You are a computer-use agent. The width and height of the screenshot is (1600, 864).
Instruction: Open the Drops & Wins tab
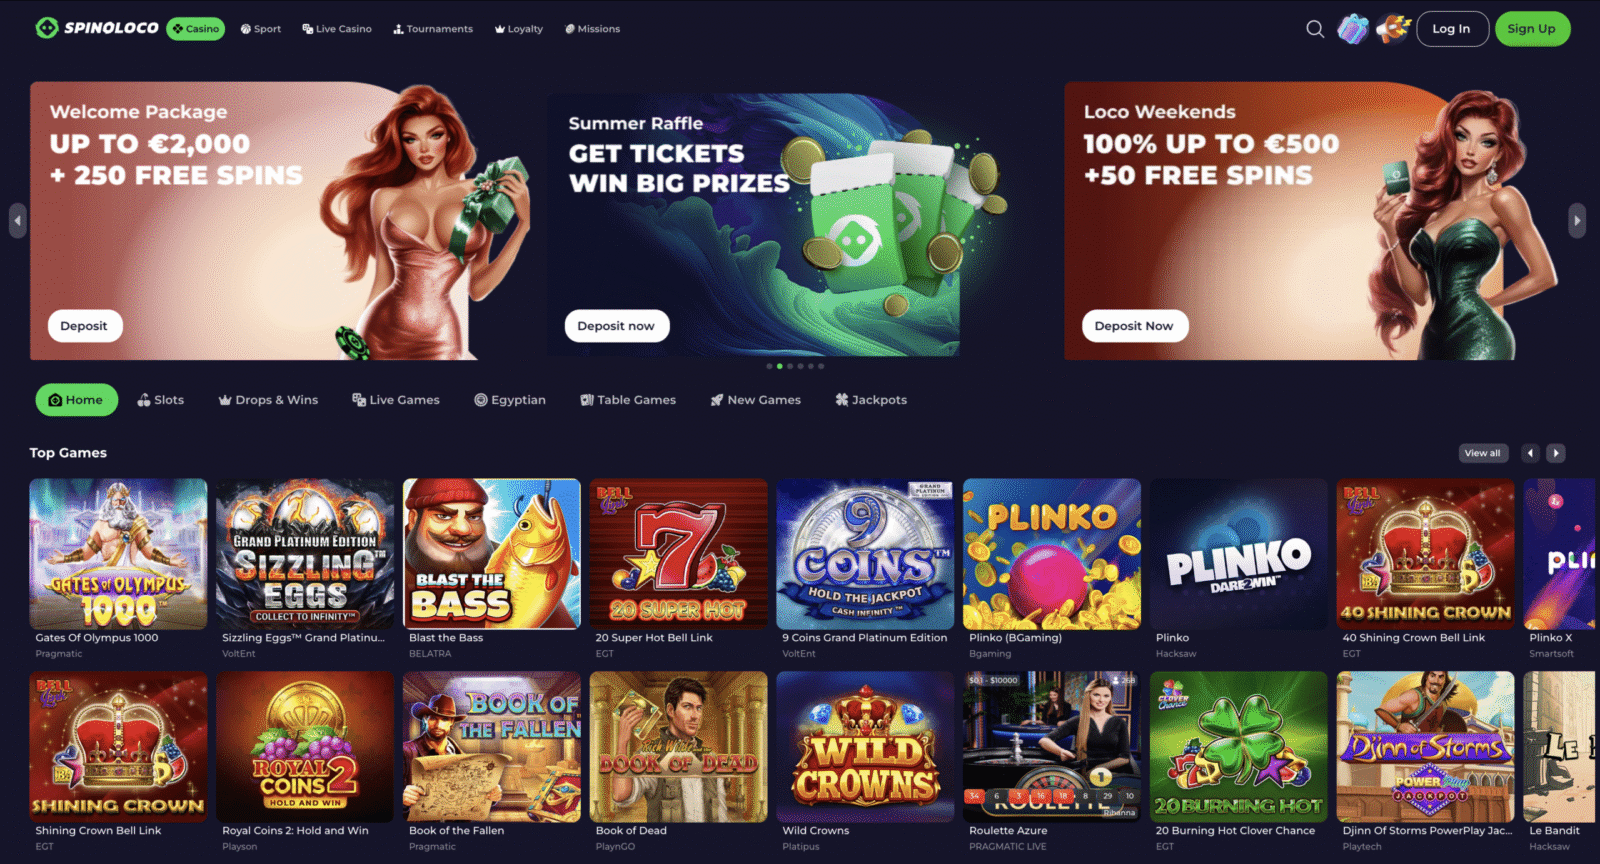(x=268, y=400)
